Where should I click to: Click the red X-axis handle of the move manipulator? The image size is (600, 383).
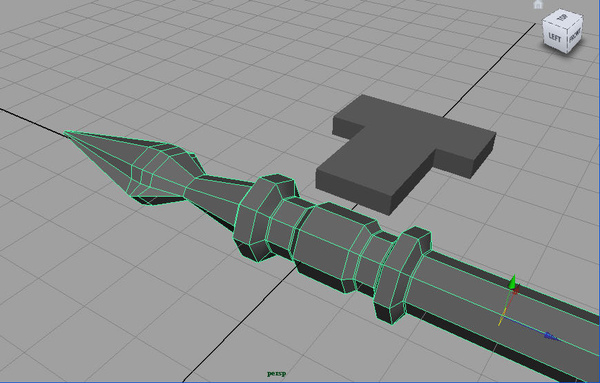point(515,291)
